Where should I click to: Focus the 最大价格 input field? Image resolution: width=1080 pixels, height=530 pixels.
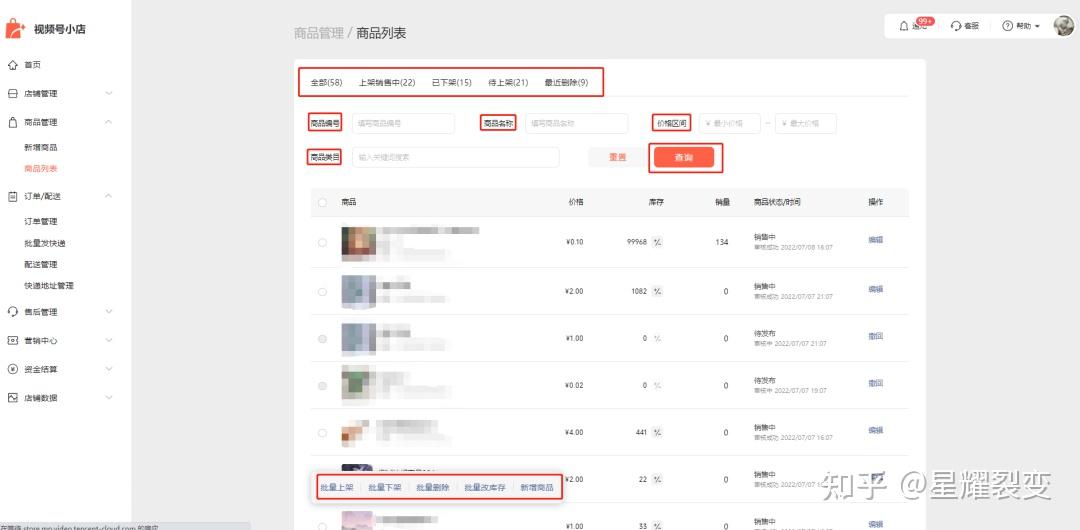point(806,123)
